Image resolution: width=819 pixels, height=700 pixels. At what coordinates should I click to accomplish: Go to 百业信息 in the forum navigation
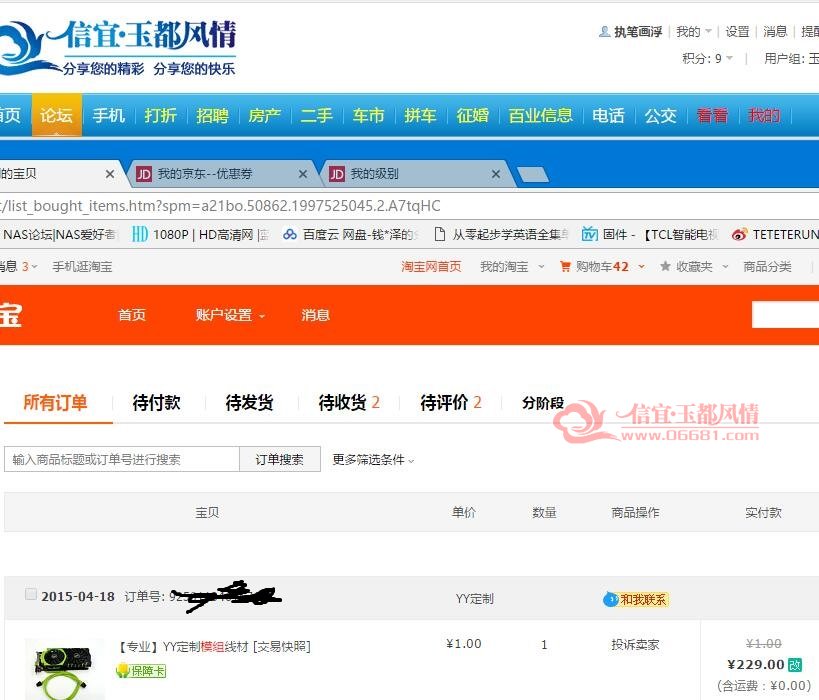coord(541,115)
